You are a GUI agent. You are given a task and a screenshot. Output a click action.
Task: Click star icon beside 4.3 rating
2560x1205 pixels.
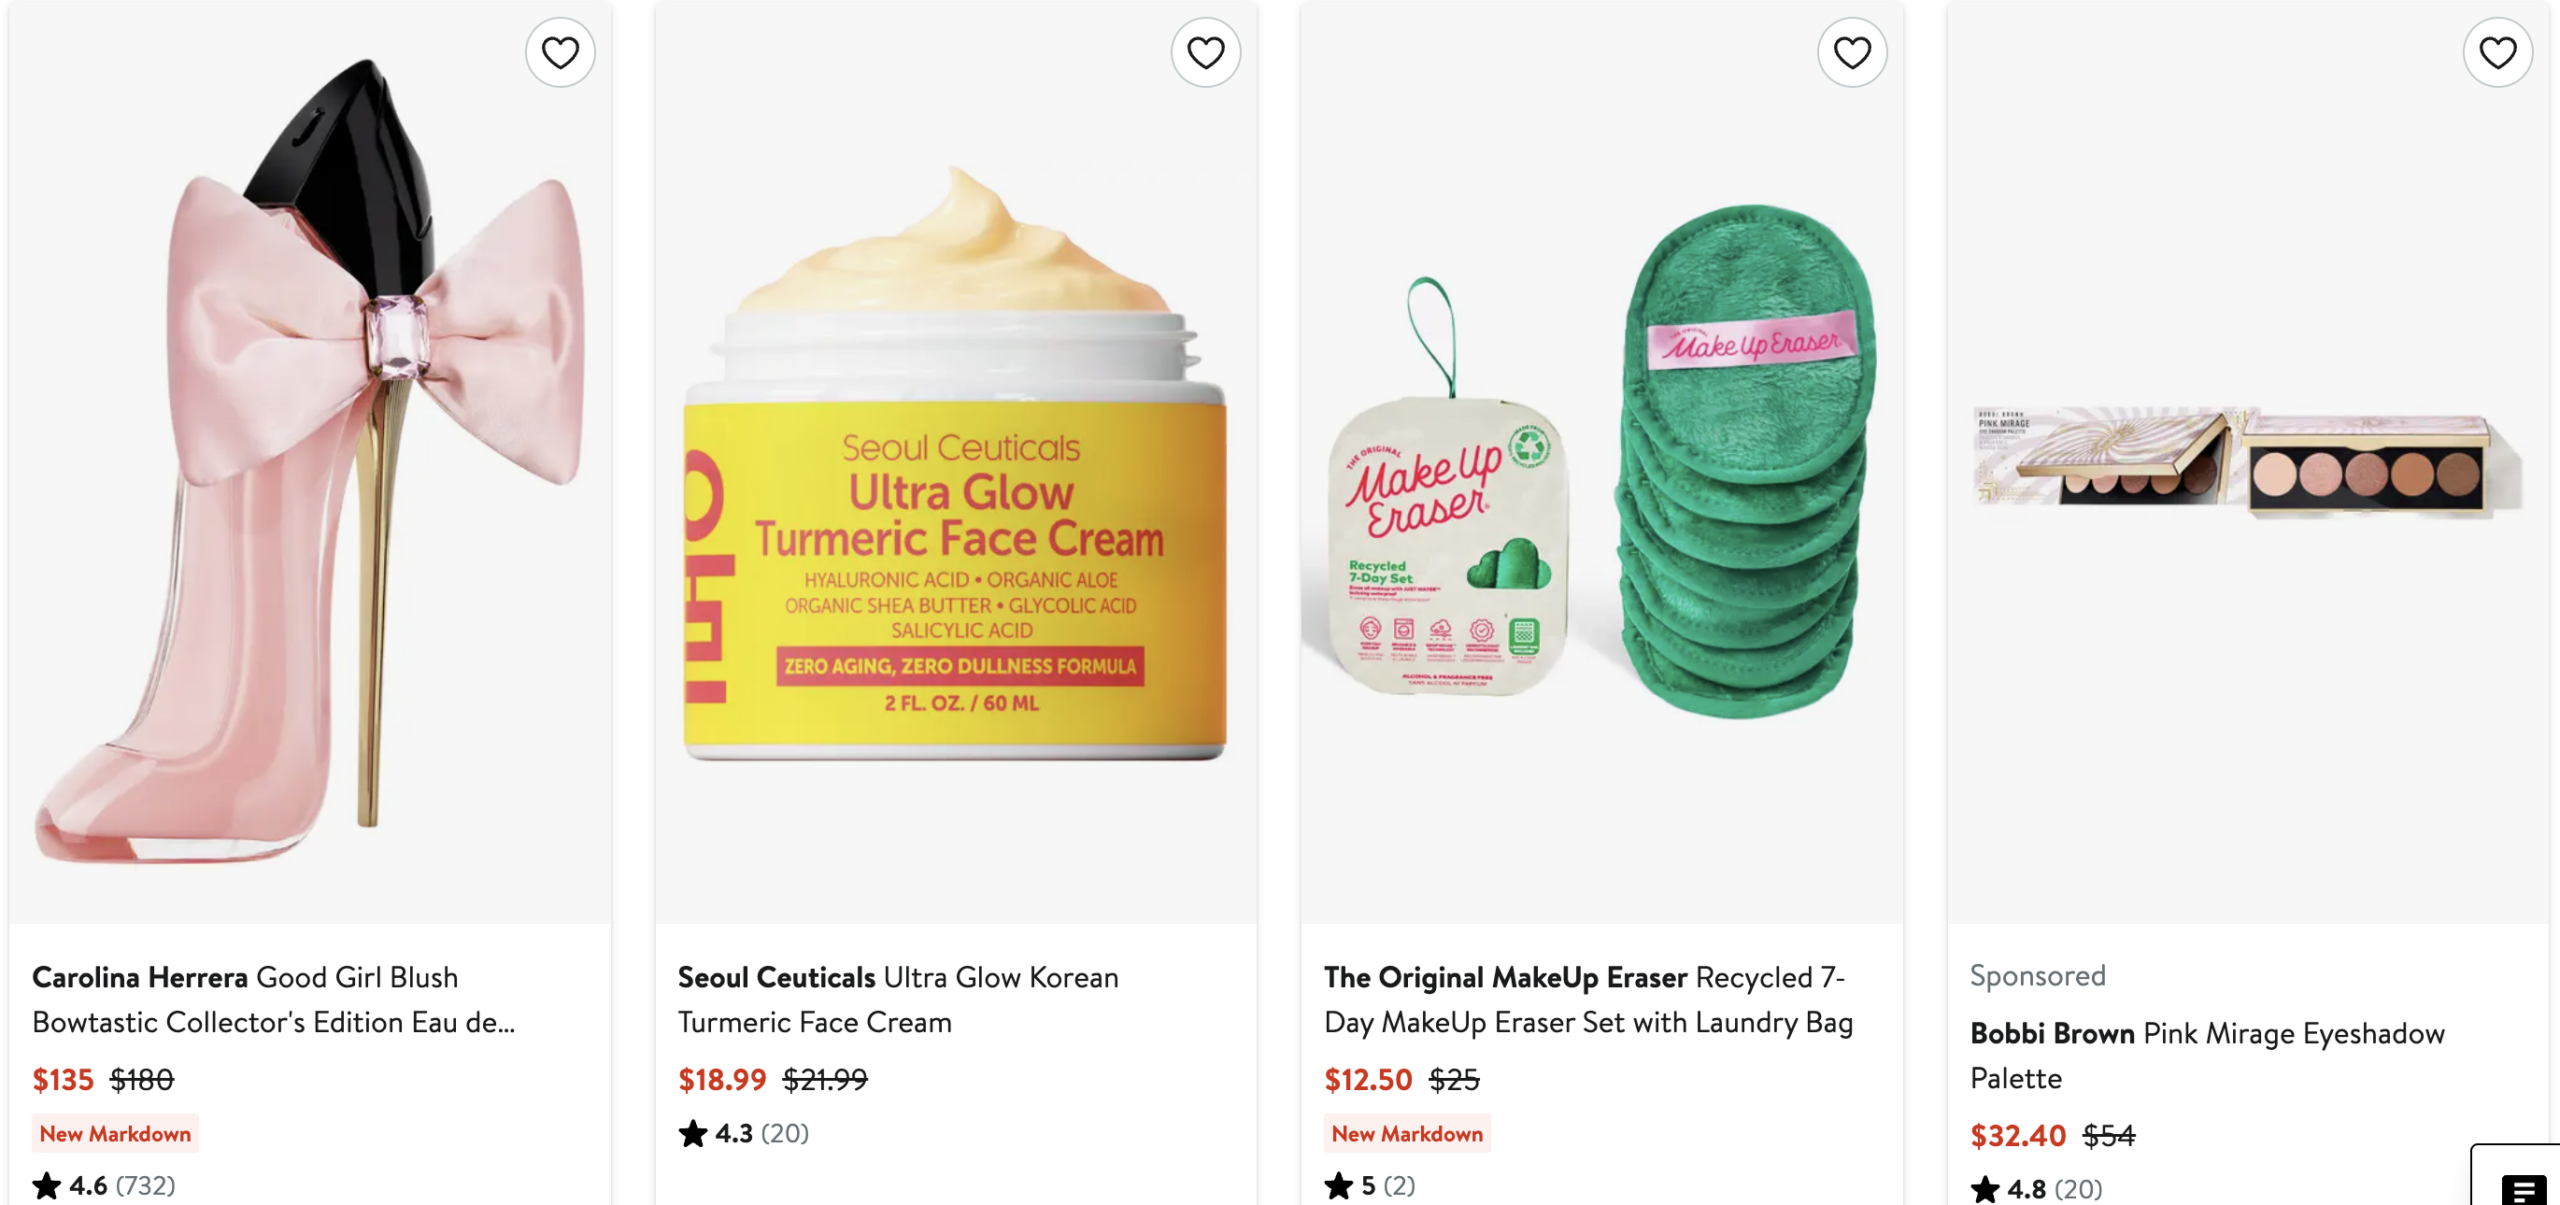click(693, 1134)
